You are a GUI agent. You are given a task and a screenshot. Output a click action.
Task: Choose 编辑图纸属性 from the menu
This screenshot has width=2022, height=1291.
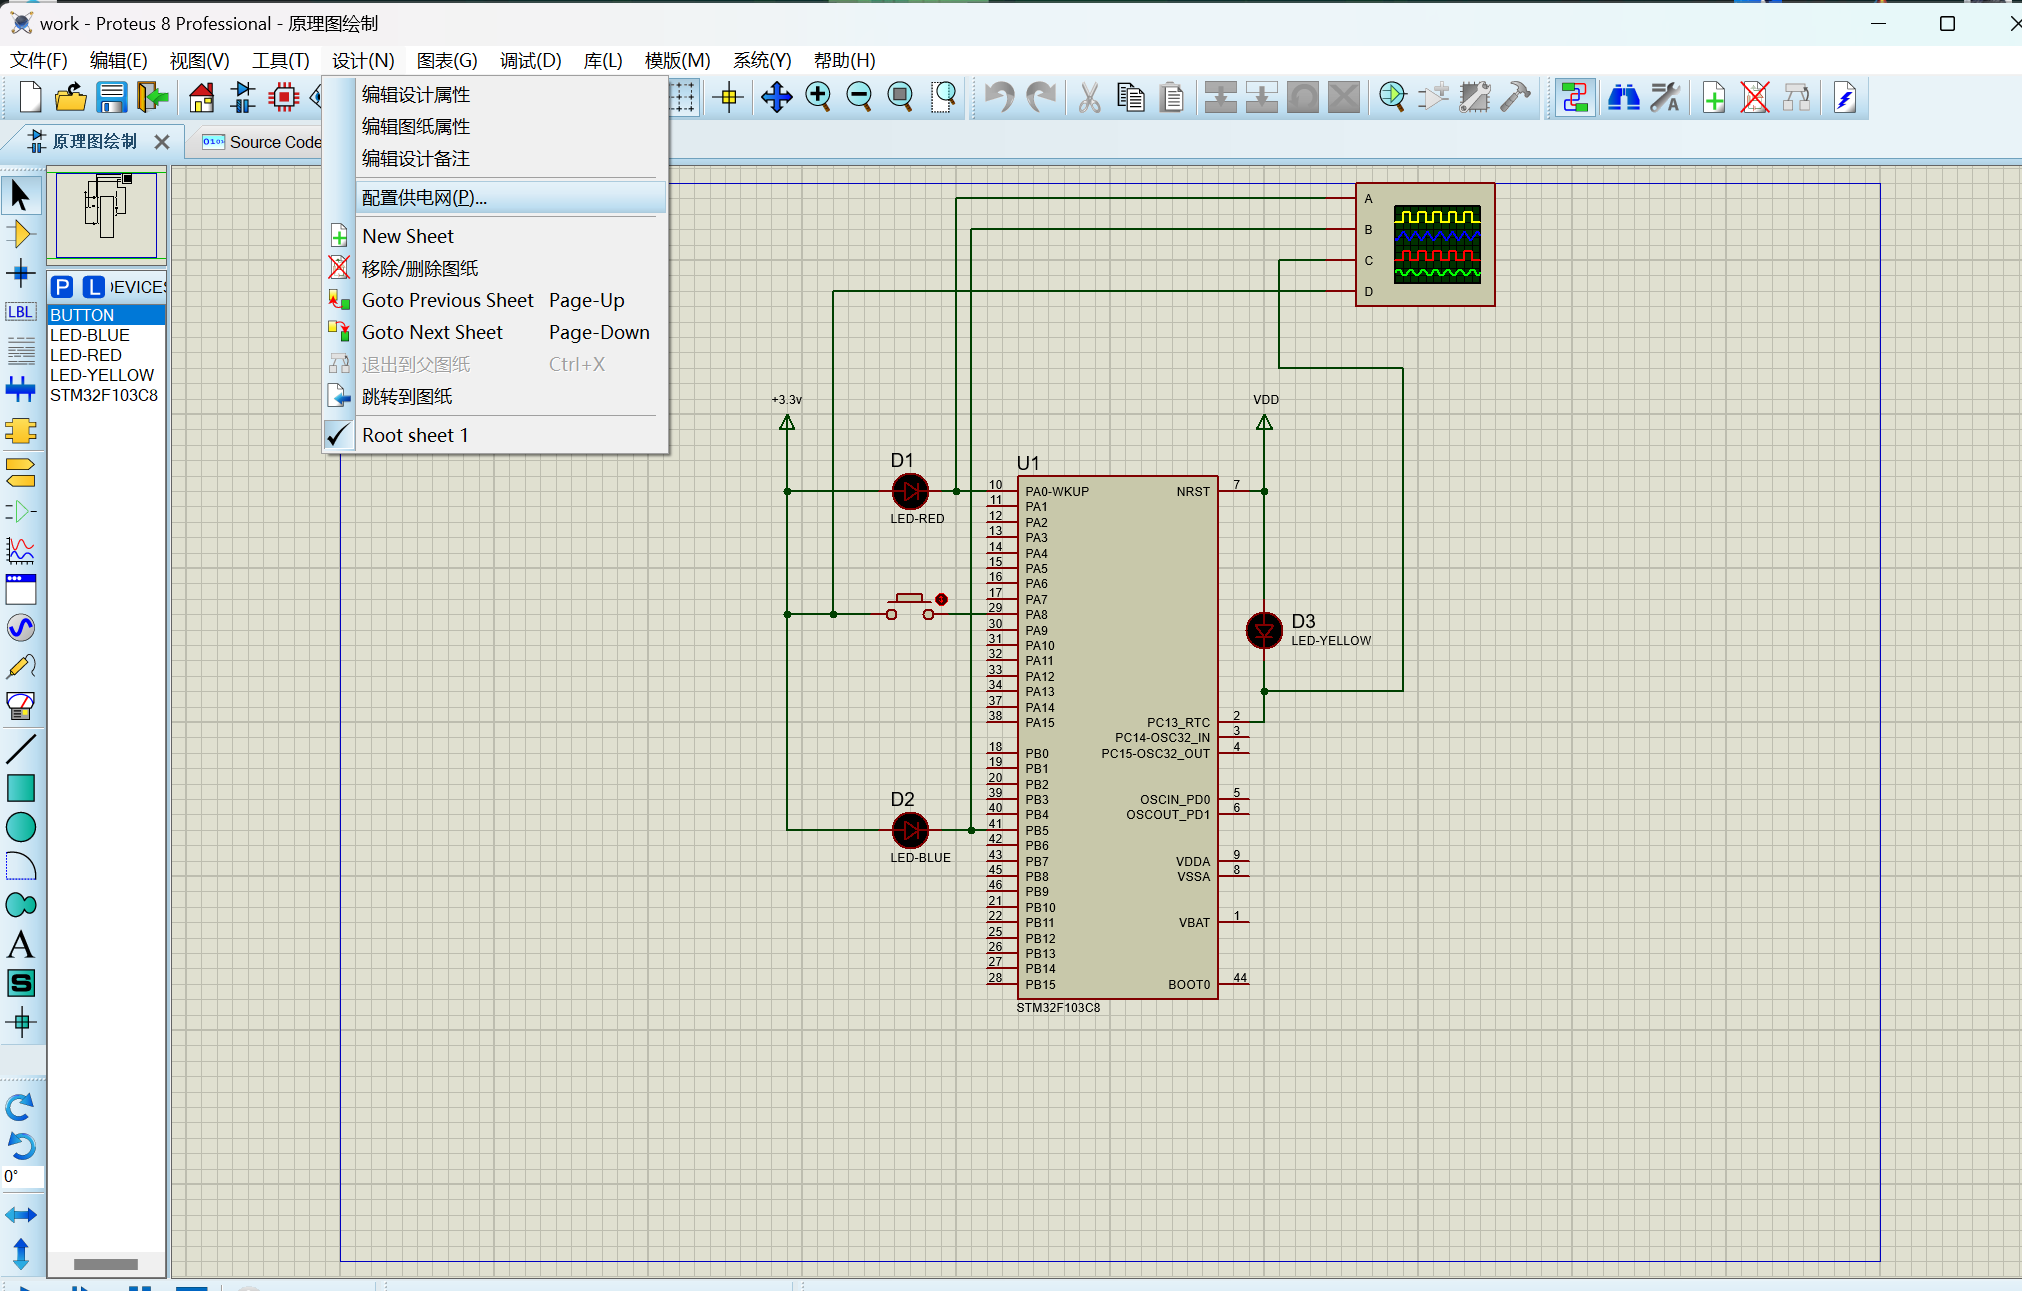496,127
